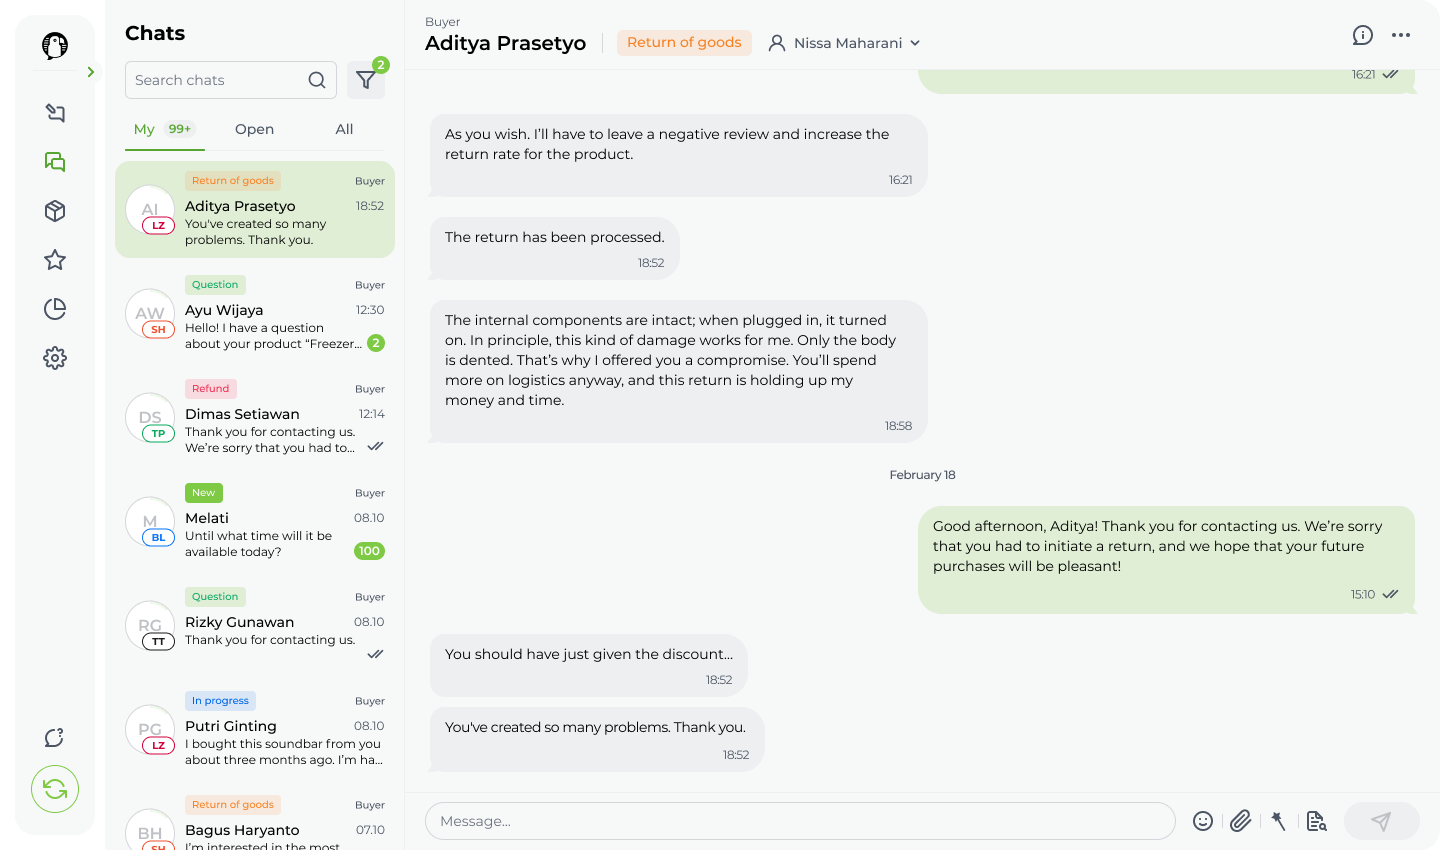Open the Nissa Maharani assignee dropdown
Image resolution: width=1440 pixels, height=850 pixels.
[x=843, y=42]
